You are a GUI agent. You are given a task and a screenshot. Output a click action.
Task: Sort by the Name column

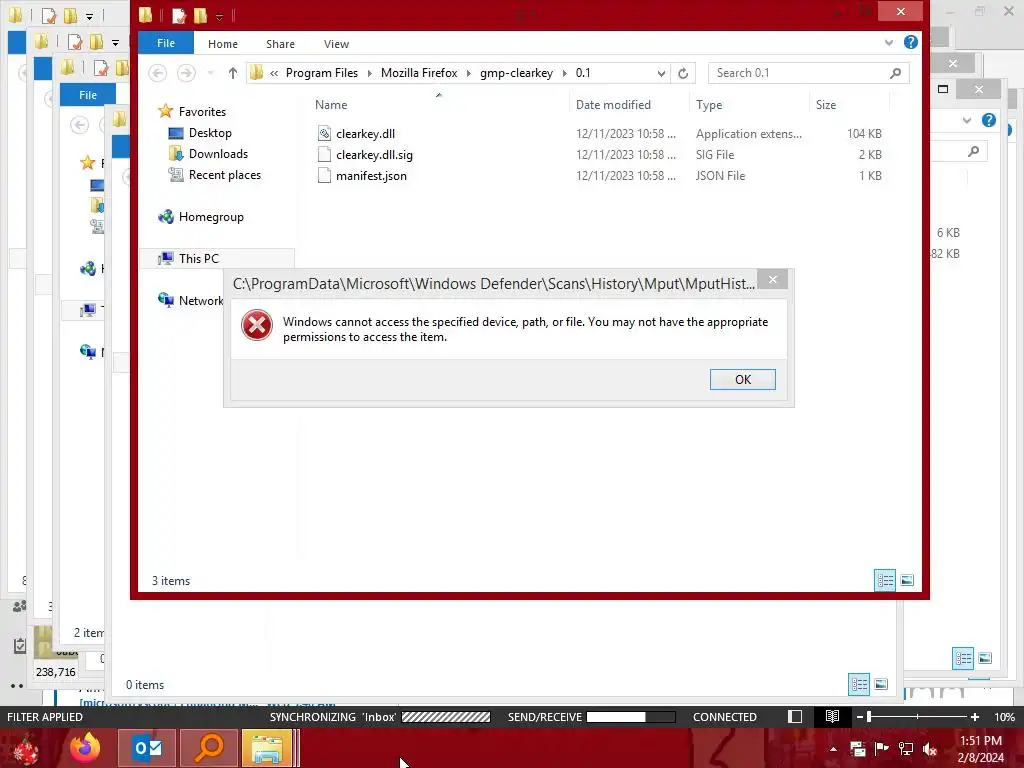tap(331, 104)
